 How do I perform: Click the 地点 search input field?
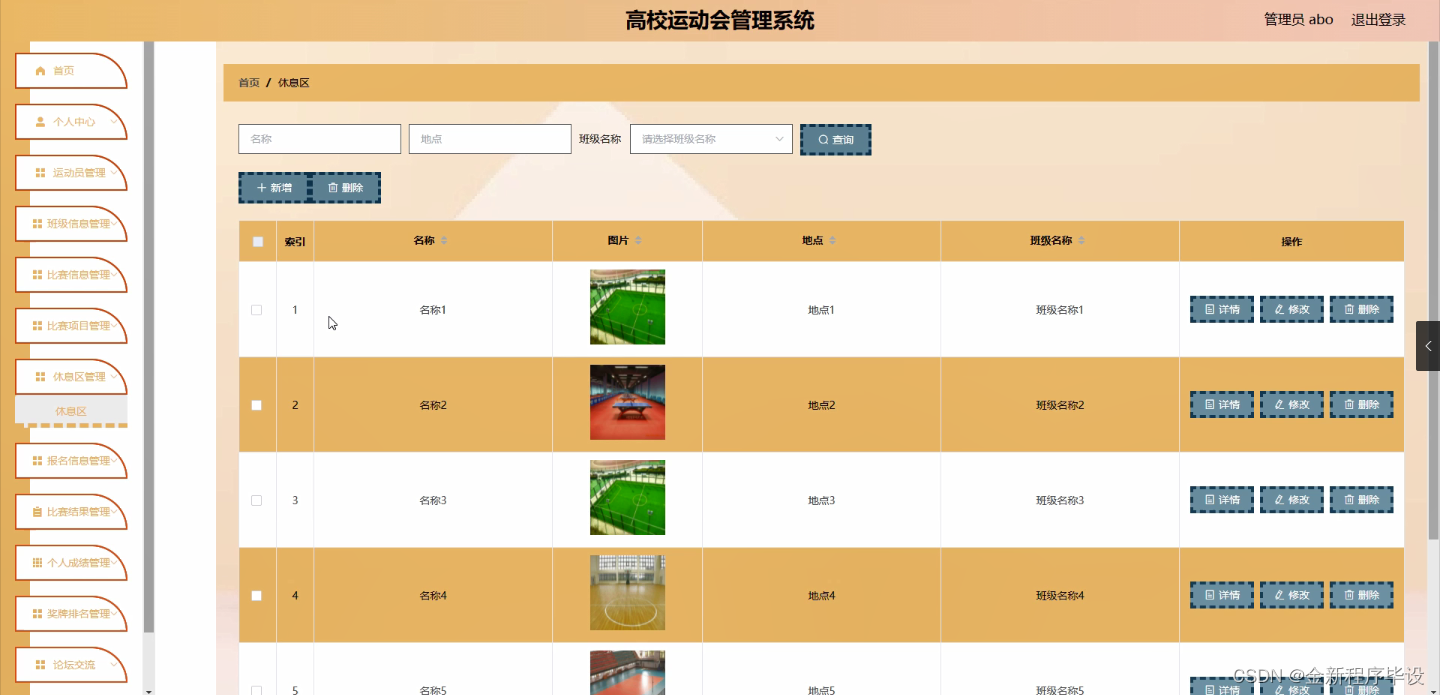point(490,139)
